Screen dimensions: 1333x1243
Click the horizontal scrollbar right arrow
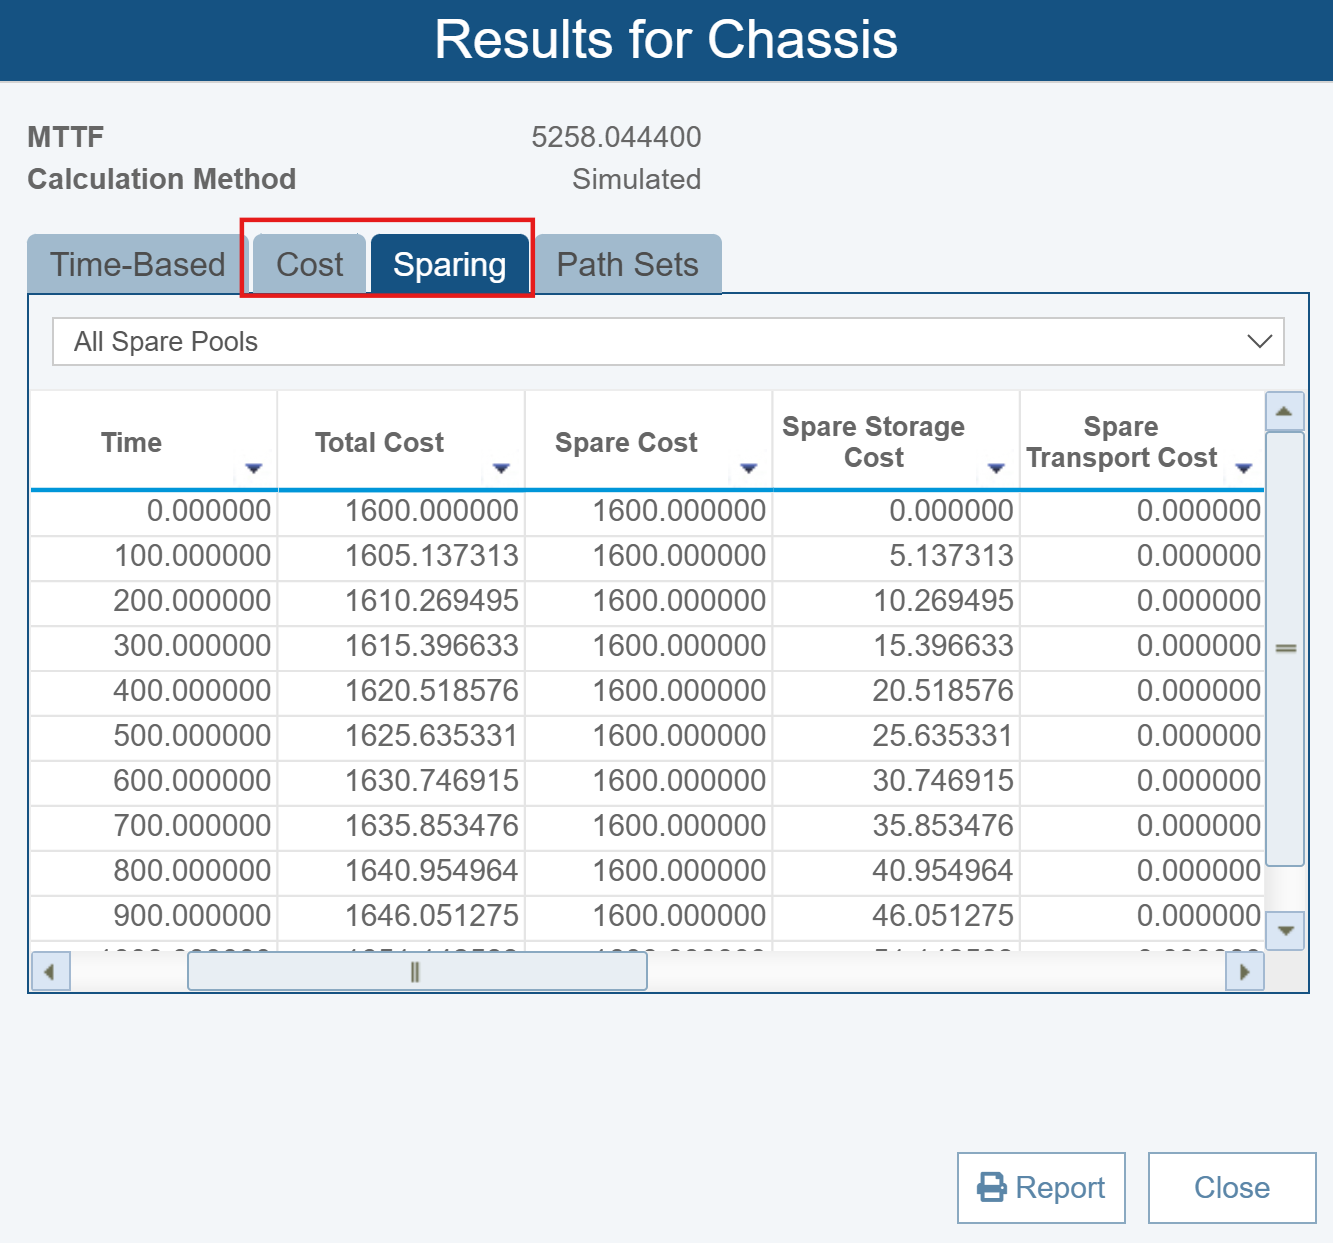click(1244, 971)
